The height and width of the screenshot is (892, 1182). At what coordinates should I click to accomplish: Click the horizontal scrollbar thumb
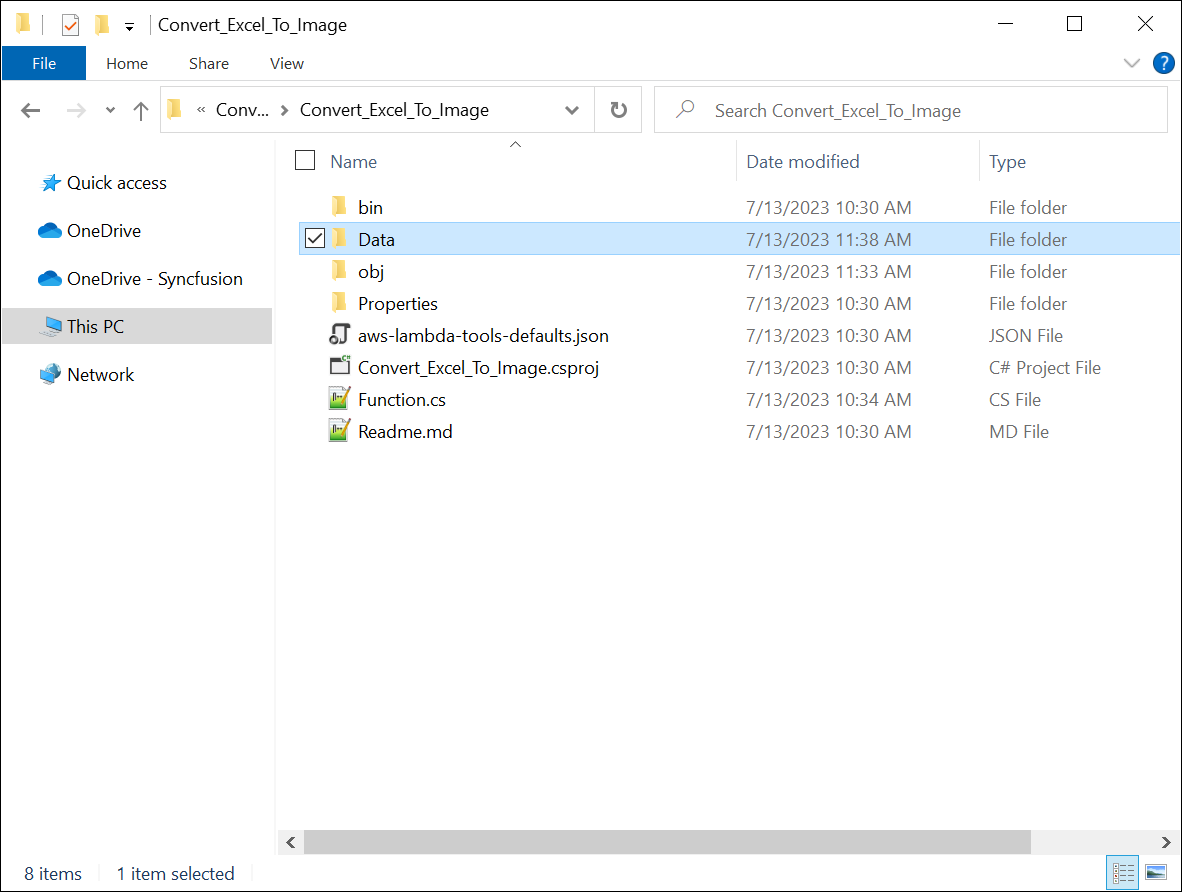pos(666,842)
